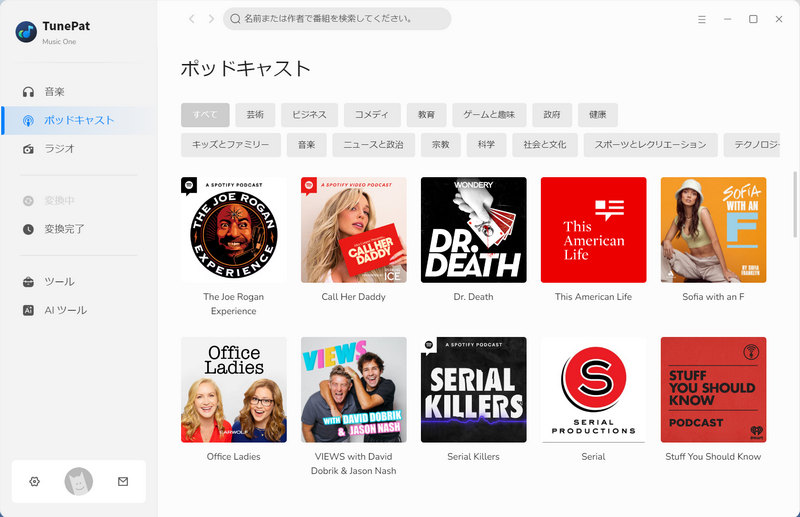Click 'VIEWS with David Dobrik & Jason Nash' title
Screen dimensions: 800x517
tap(354, 463)
